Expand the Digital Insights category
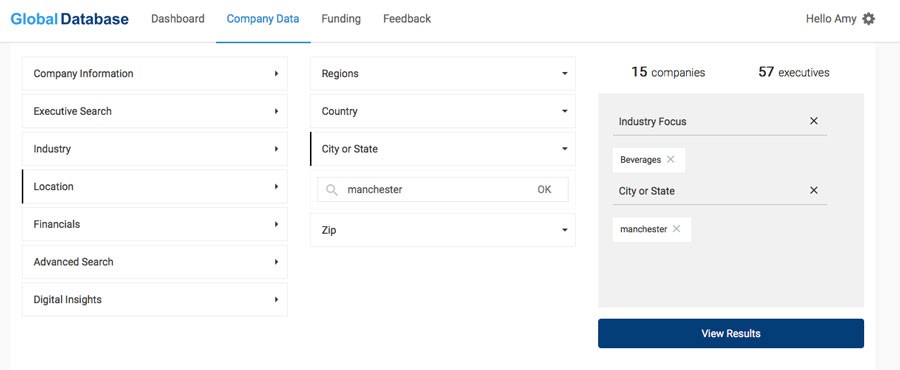 click(x=154, y=299)
